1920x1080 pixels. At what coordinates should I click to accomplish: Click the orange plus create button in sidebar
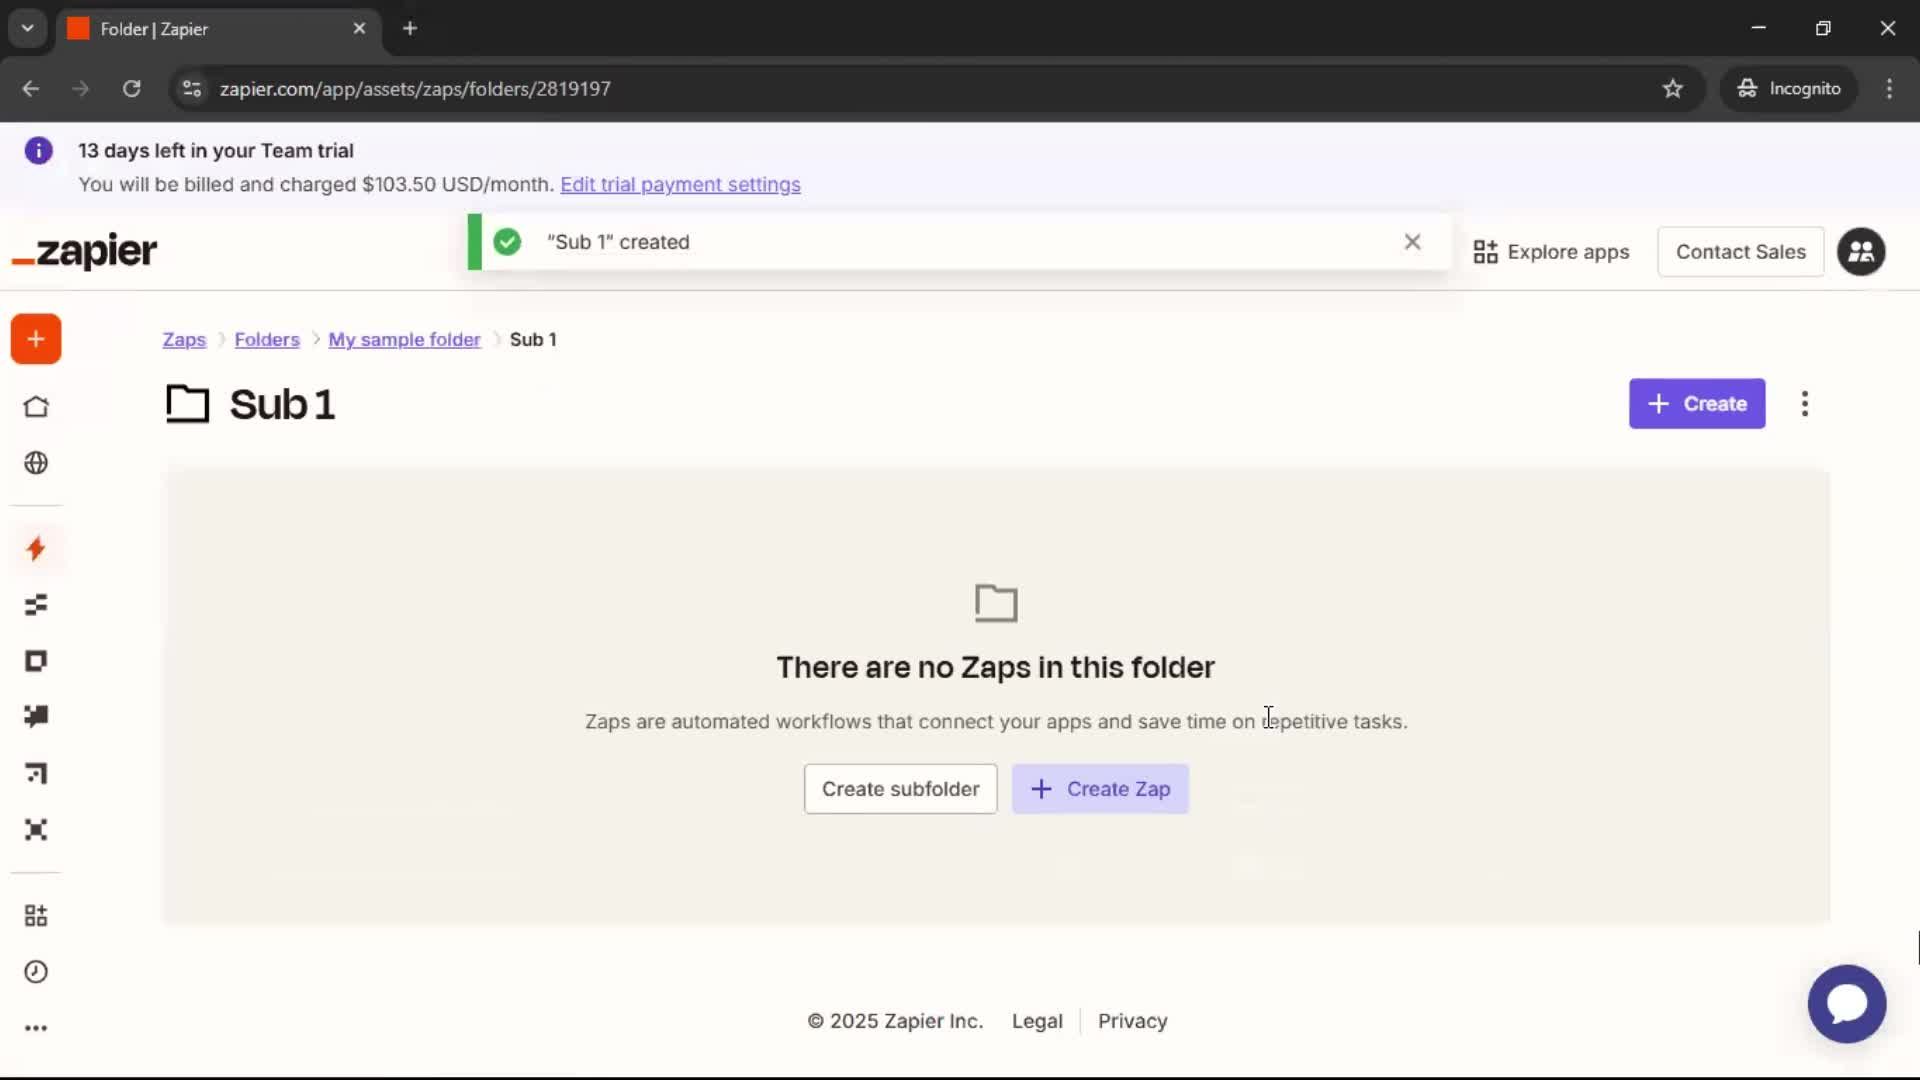click(36, 339)
